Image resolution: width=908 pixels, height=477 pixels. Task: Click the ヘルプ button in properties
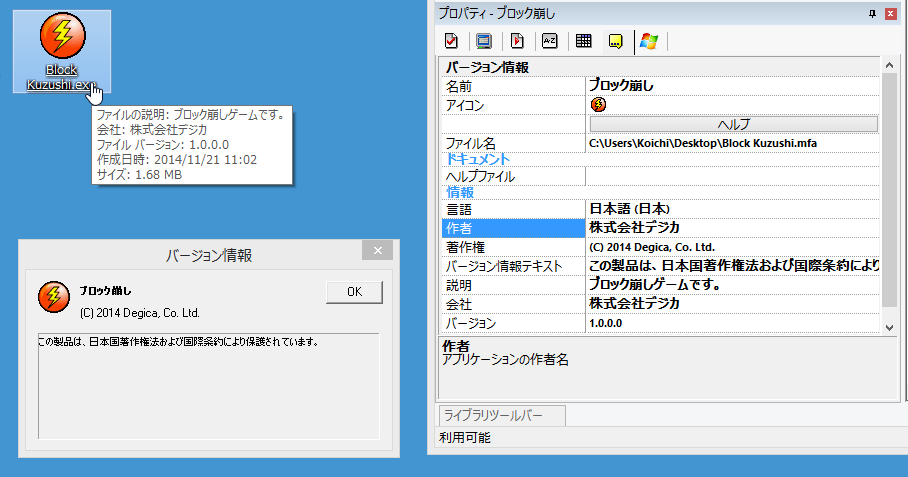734,124
